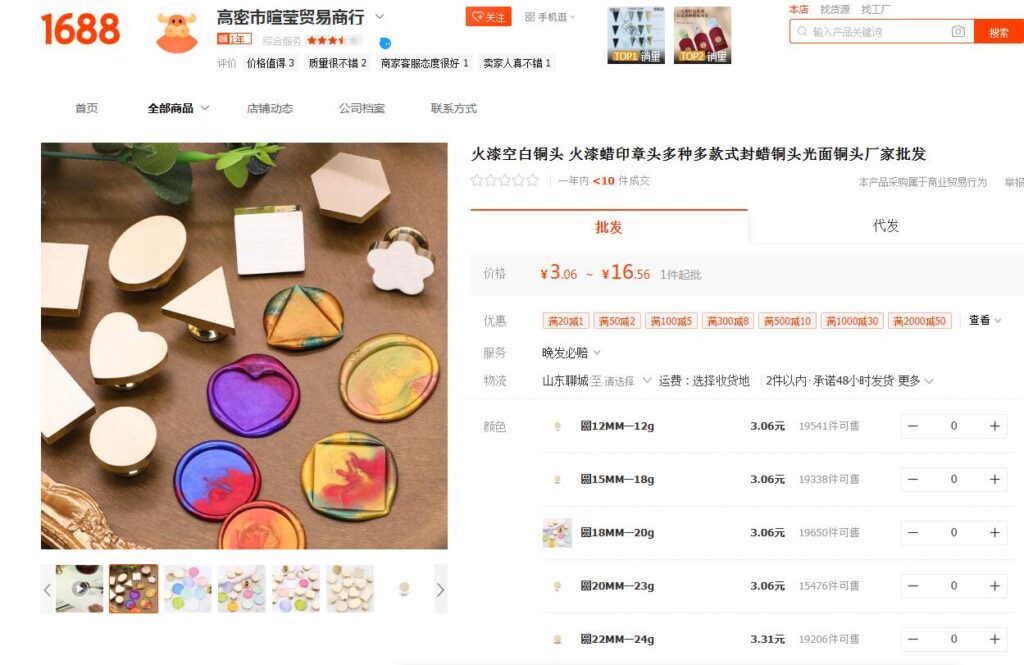Open the 晚发必赔 service dropdown
This screenshot has width=1024, height=665.
(x=571, y=353)
